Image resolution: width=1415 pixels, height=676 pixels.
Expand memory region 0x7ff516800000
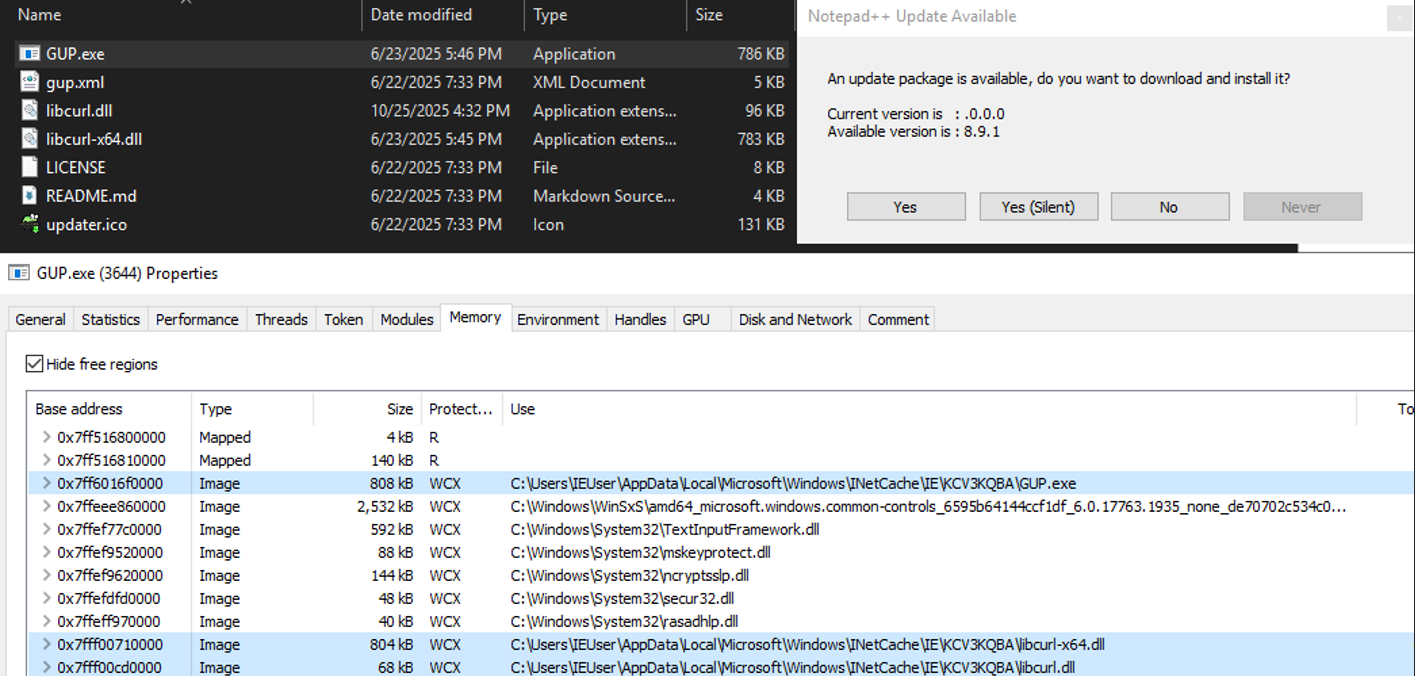[x=46, y=437]
